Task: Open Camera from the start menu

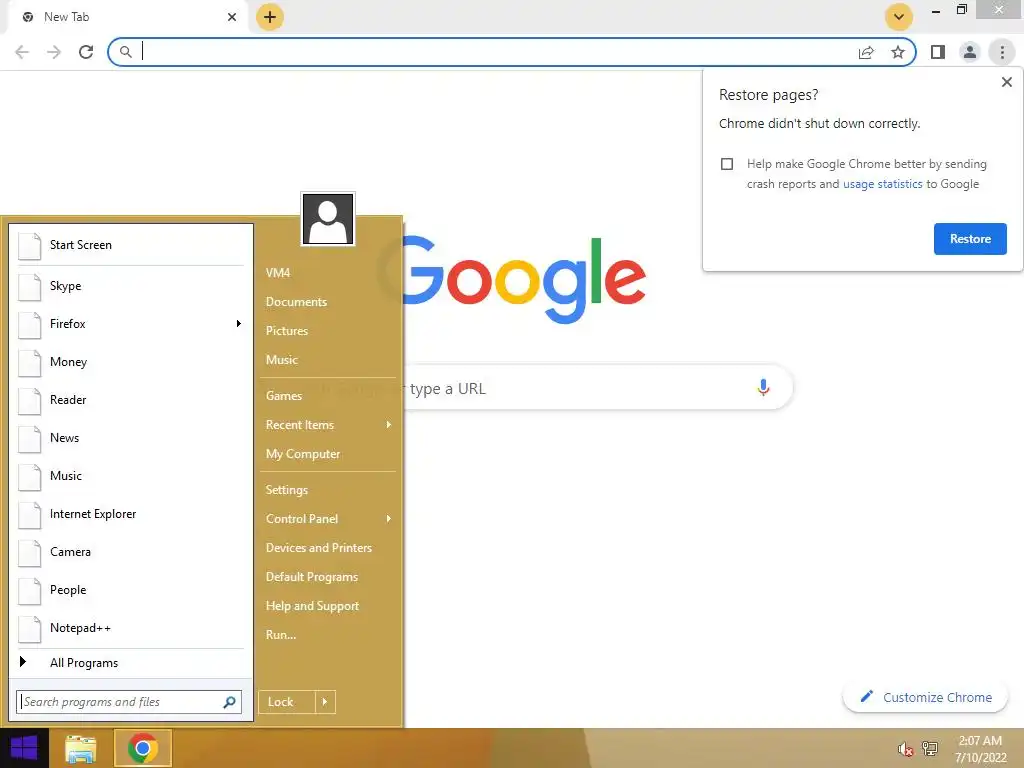Action: click(131, 552)
